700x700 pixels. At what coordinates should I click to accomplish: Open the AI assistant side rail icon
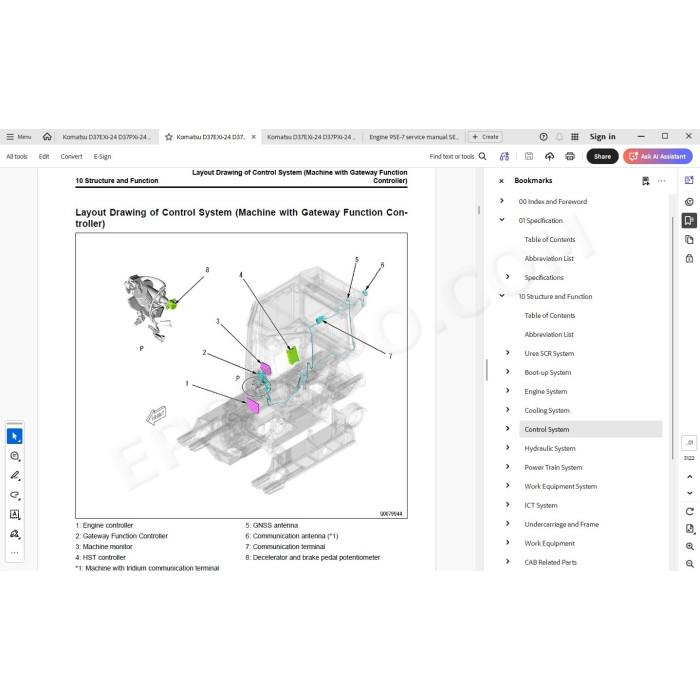click(689, 180)
